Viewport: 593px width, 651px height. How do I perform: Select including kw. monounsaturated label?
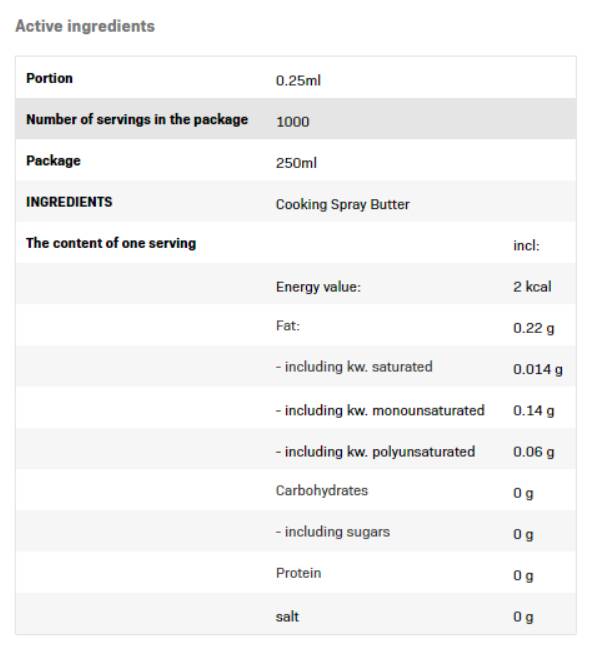coord(380,410)
